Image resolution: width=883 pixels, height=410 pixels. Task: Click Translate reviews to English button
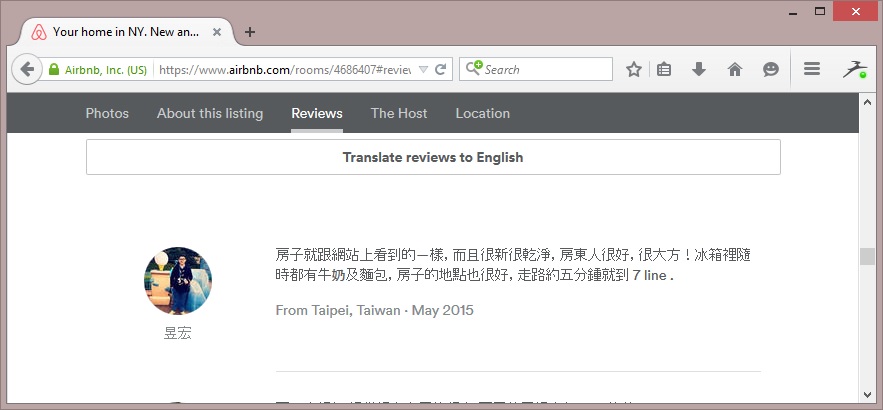coord(433,157)
